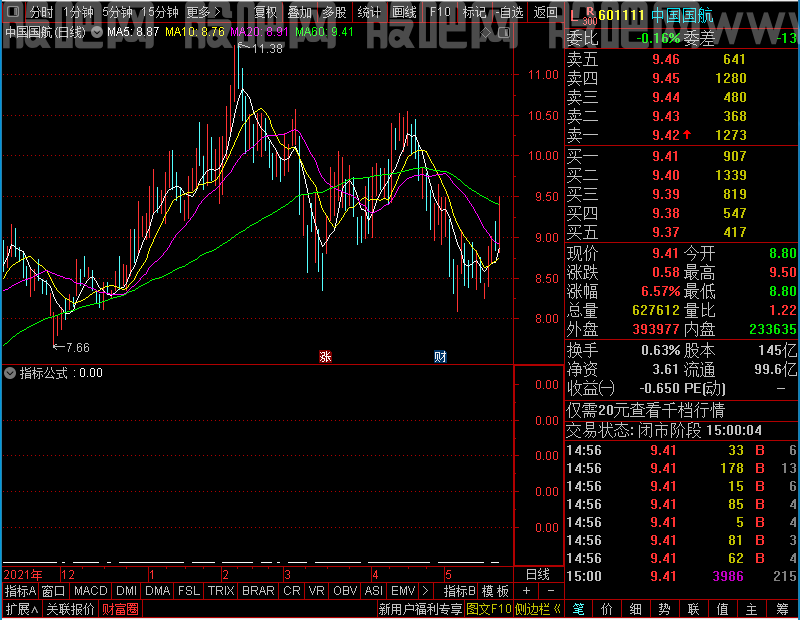The image size is (800, 620).
Task: Select the 联 tab in bottom right
Action: (x=693, y=609)
